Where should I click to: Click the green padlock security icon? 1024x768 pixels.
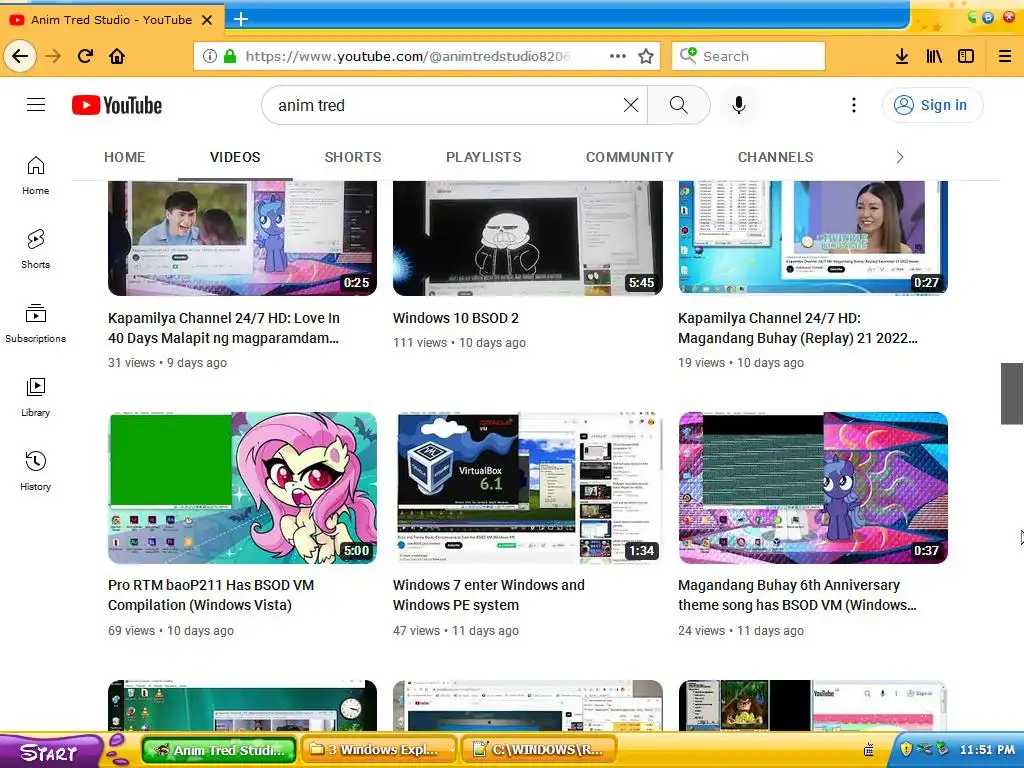[x=229, y=56]
